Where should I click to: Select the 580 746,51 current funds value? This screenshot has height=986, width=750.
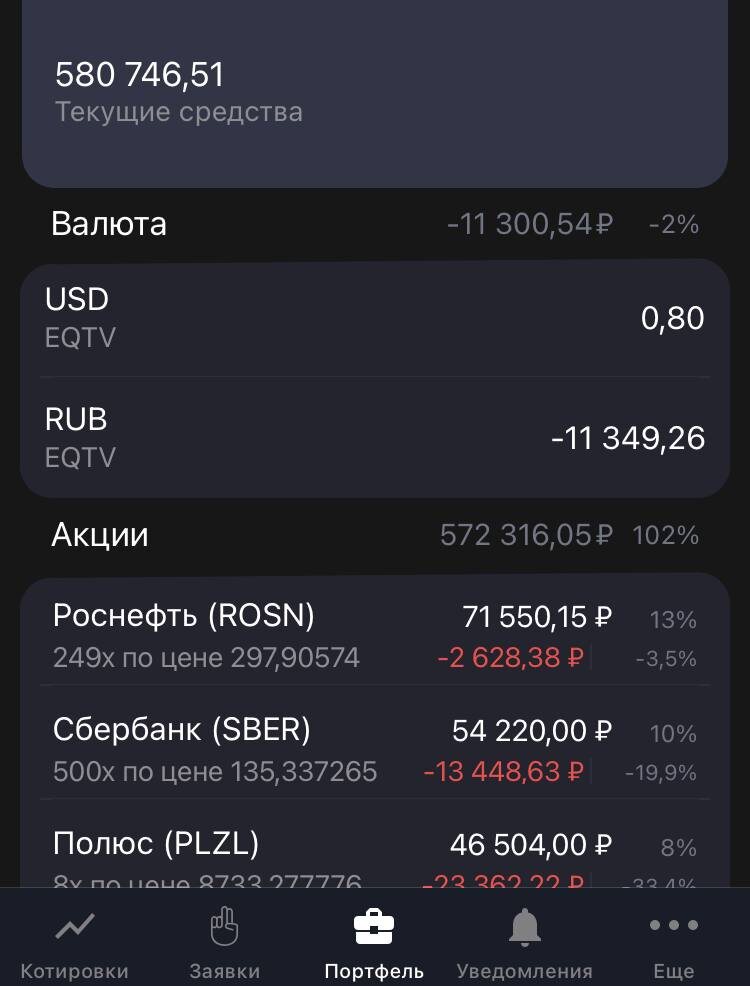coord(140,74)
